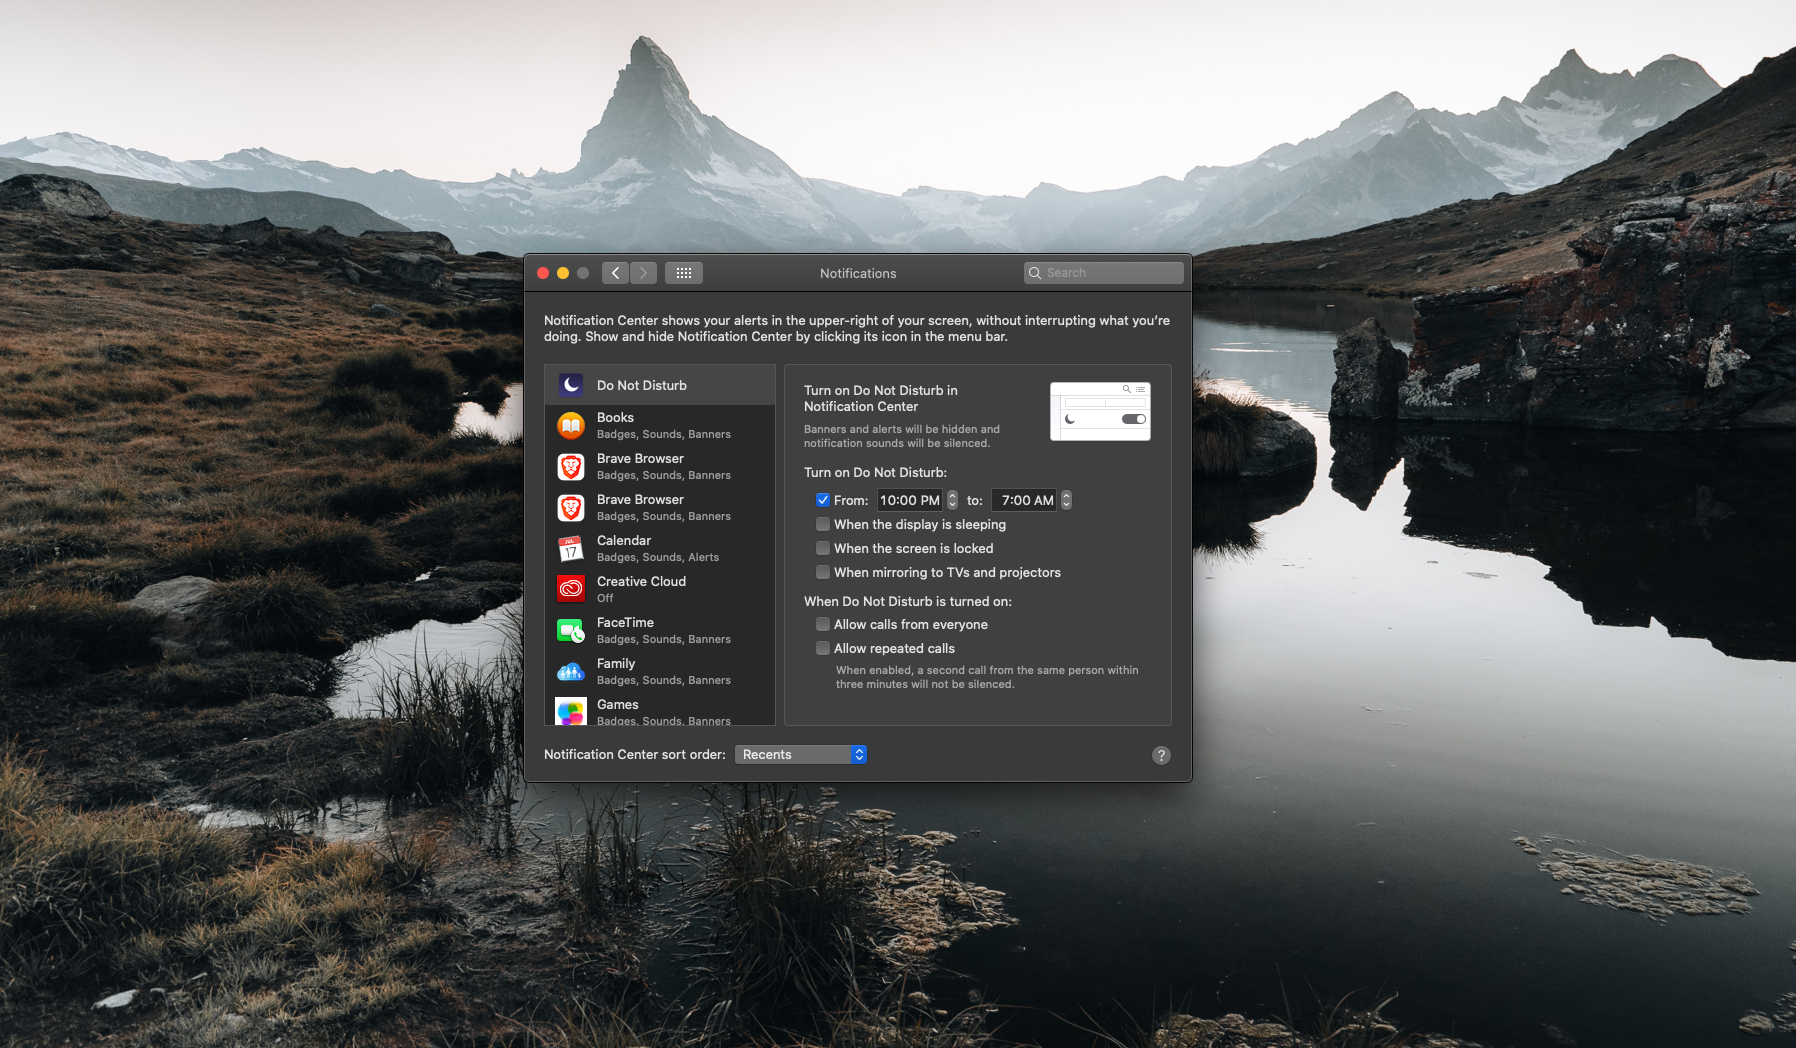This screenshot has height=1048, width=1796.
Task: Adjust the 7:00 AM end time stepper
Action: point(1066,500)
